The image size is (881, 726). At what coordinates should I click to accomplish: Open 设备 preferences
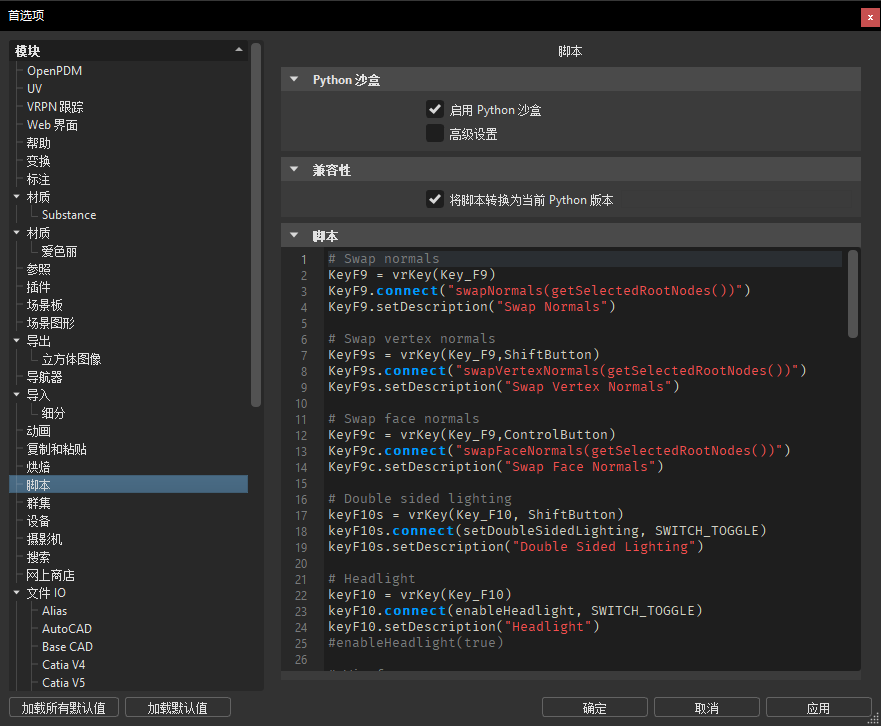(x=38, y=520)
